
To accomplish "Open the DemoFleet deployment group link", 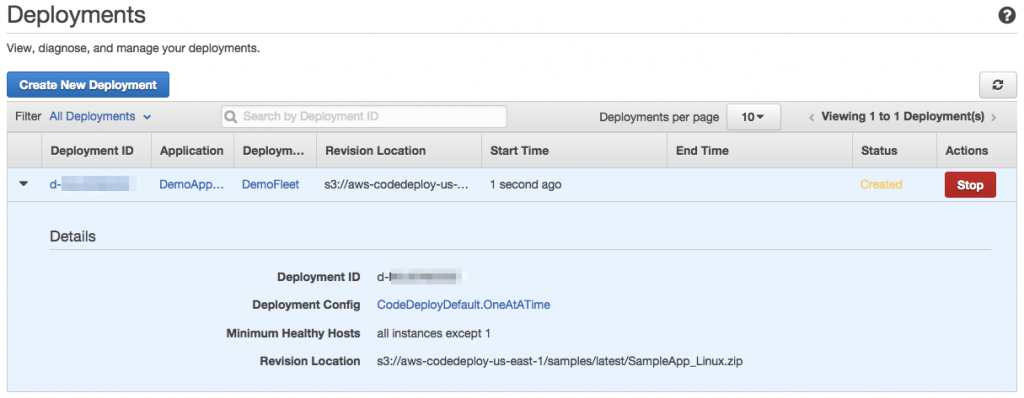I will coord(270,185).
